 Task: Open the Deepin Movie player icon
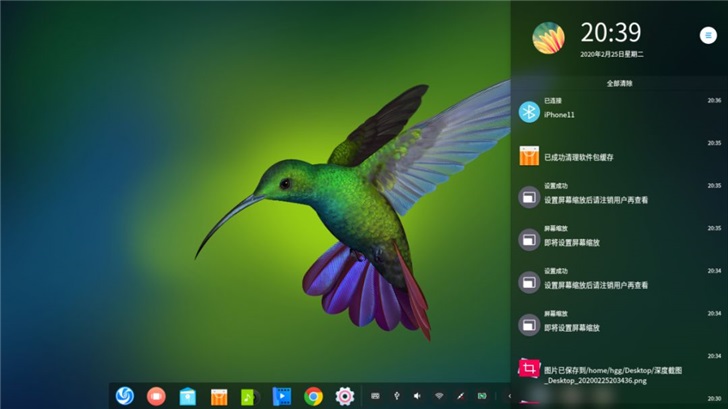click(282, 396)
